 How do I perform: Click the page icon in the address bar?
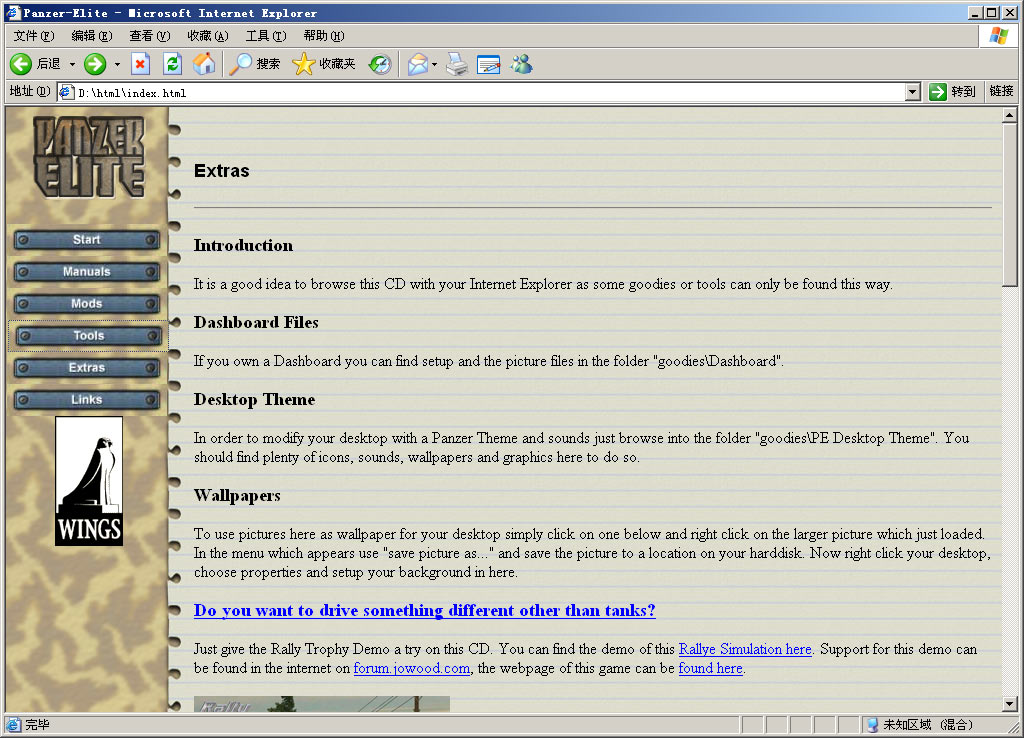click(66, 92)
